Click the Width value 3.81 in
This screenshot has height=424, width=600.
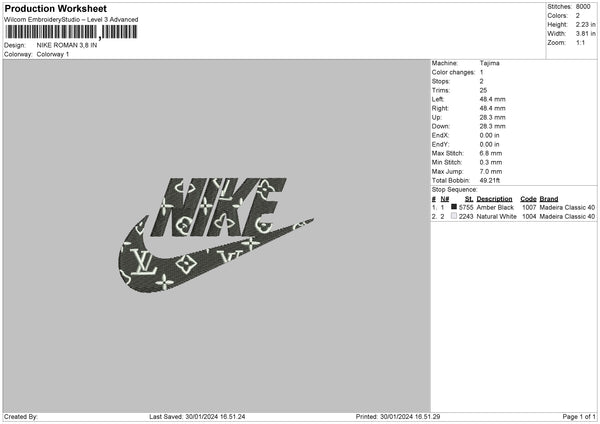[585, 34]
